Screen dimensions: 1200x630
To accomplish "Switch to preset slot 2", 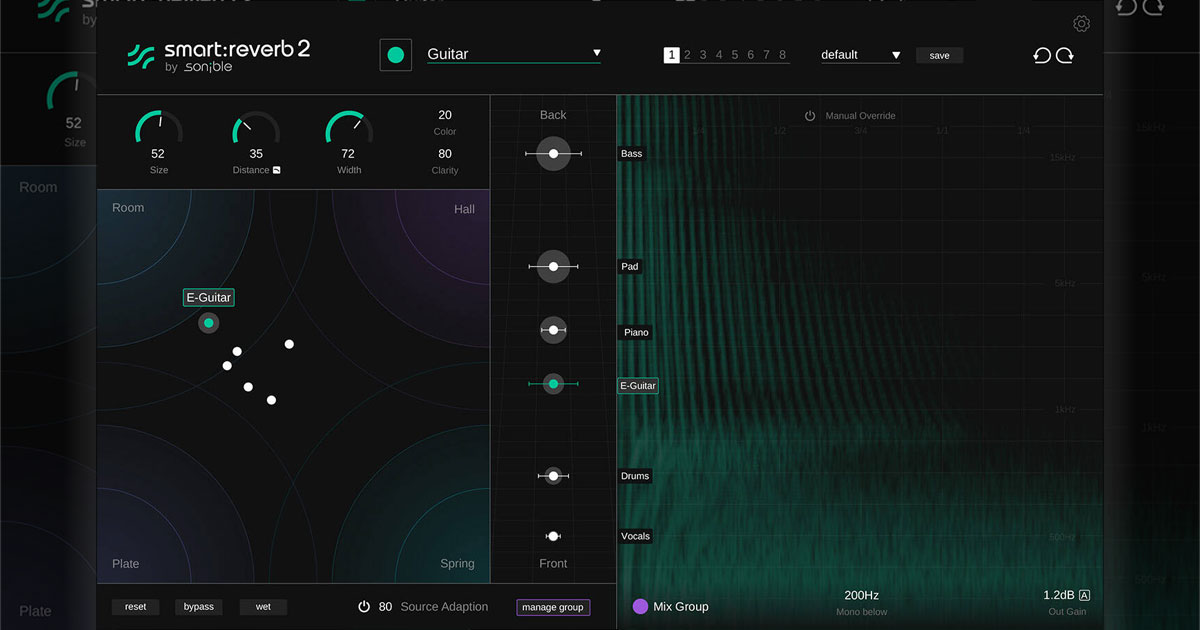I will pyautogui.click(x=688, y=55).
